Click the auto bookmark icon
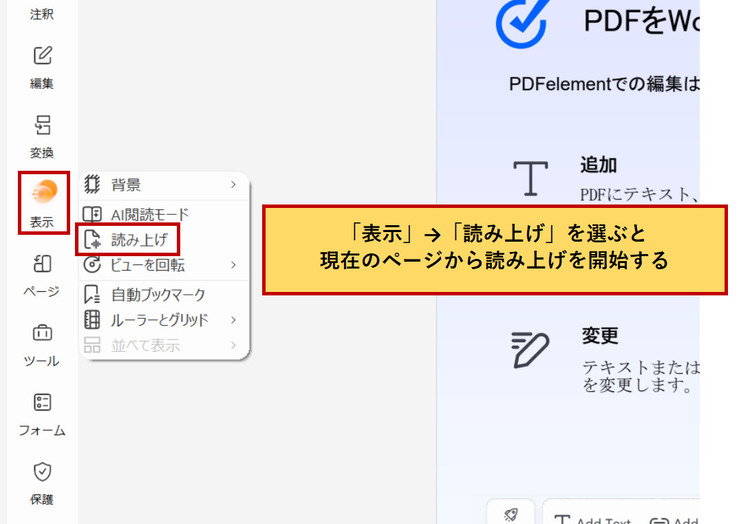This screenshot has height=524, width=750. (92, 295)
